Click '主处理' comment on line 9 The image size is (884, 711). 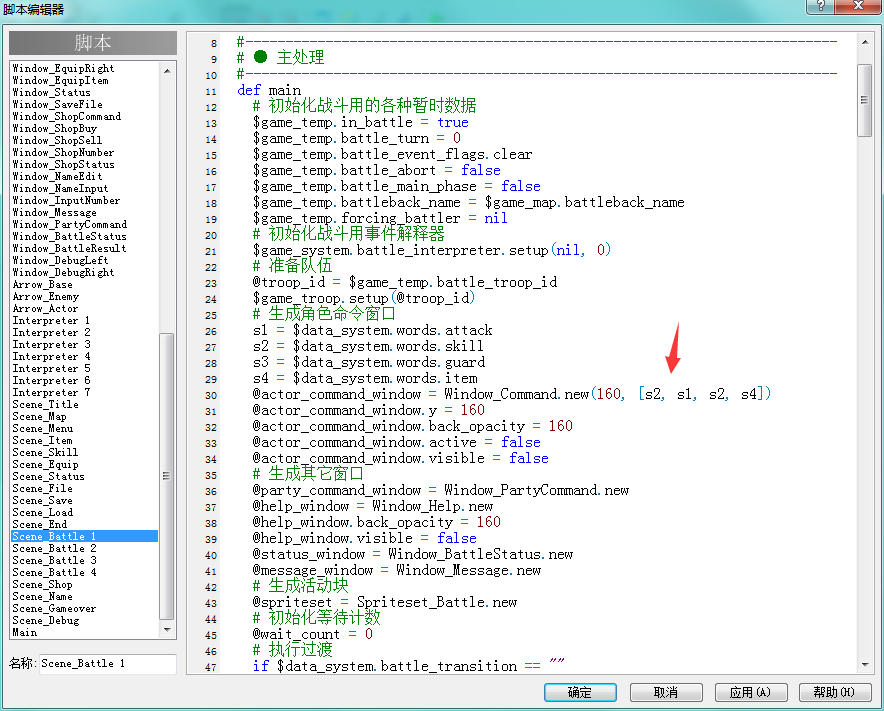[x=300, y=57]
